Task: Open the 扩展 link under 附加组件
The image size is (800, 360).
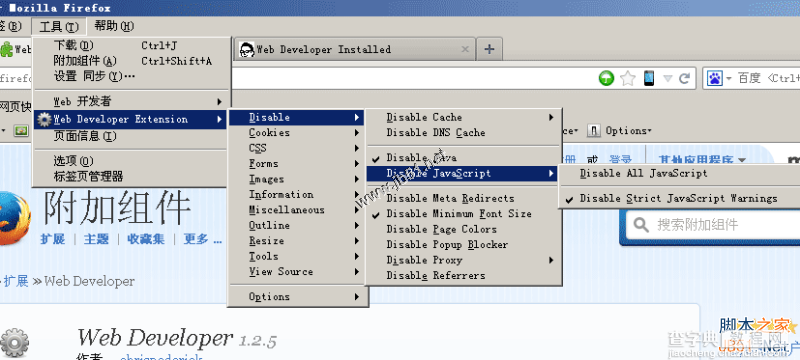Action: point(53,239)
